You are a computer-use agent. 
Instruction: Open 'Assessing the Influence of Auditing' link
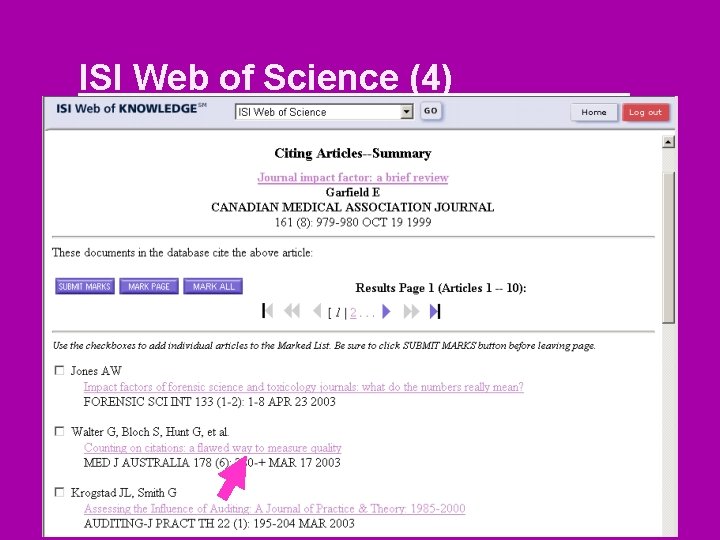[x=275, y=508]
